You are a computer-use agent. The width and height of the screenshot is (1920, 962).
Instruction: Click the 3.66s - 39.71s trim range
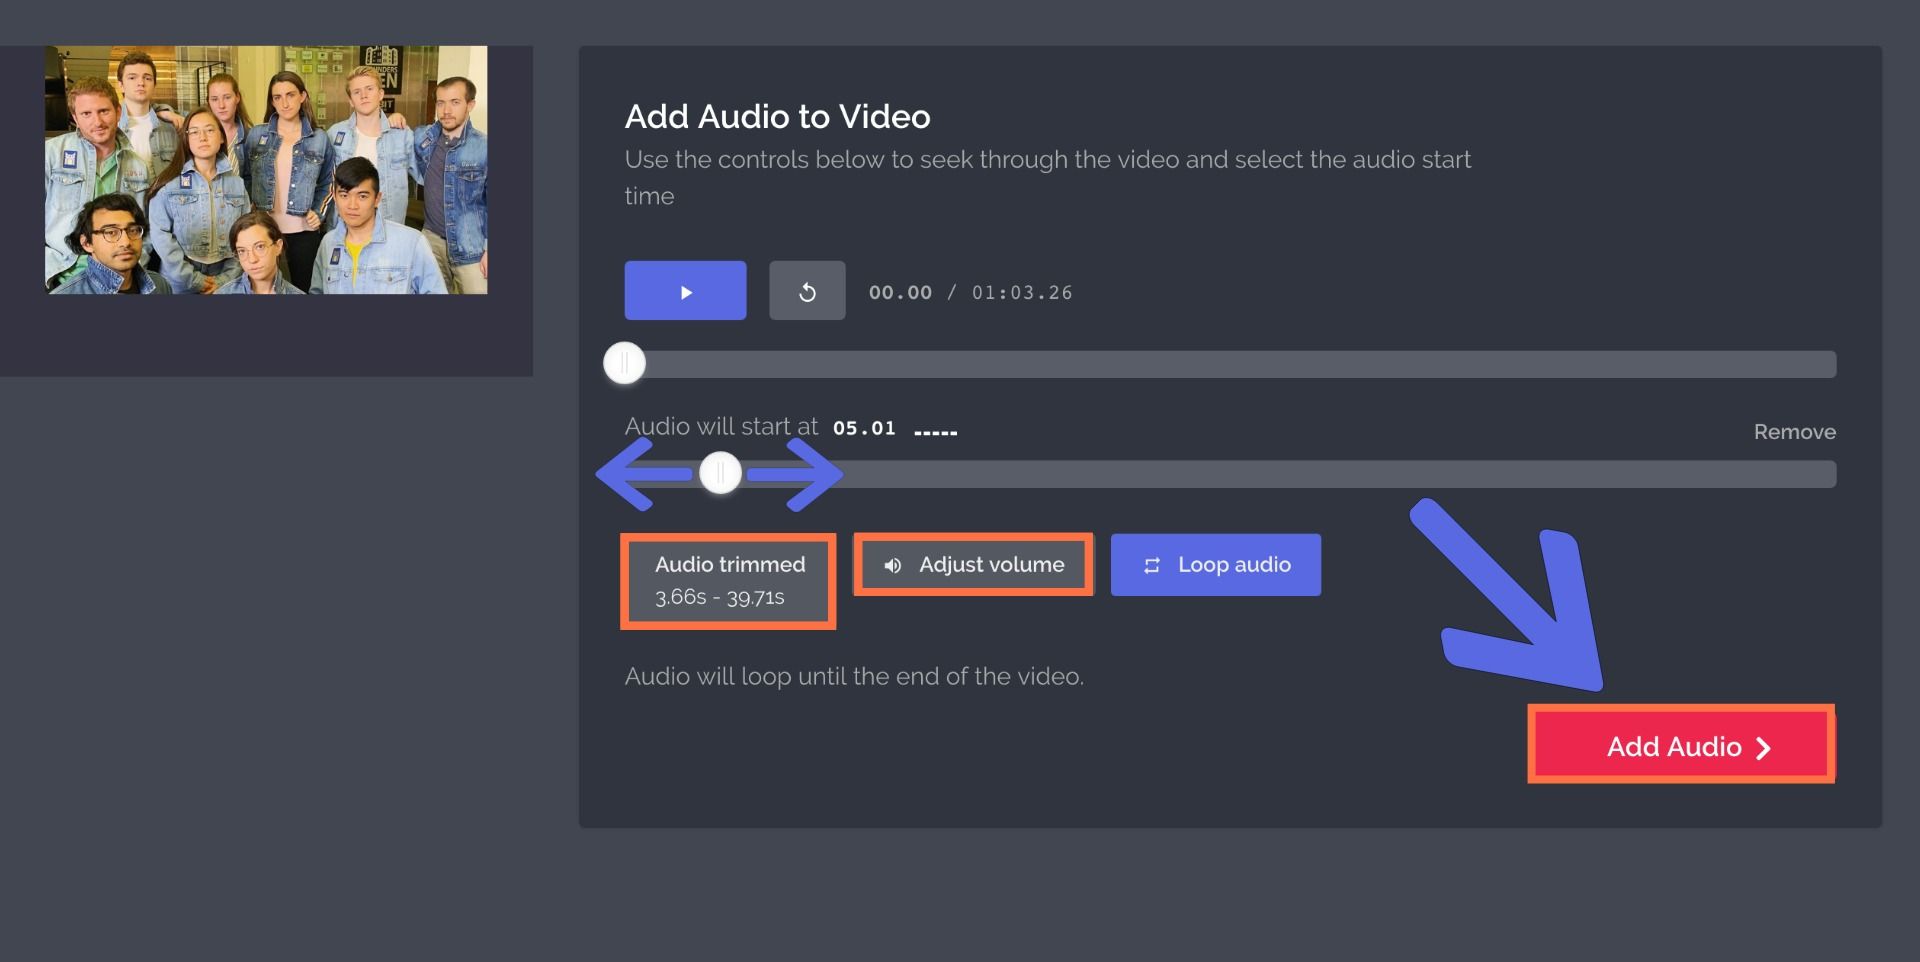click(x=720, y=597)
